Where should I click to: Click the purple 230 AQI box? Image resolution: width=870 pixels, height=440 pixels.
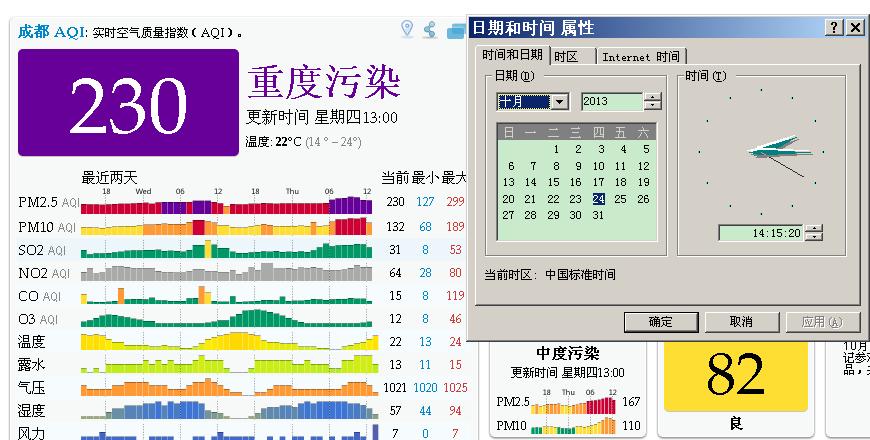[x=128, y=103]
